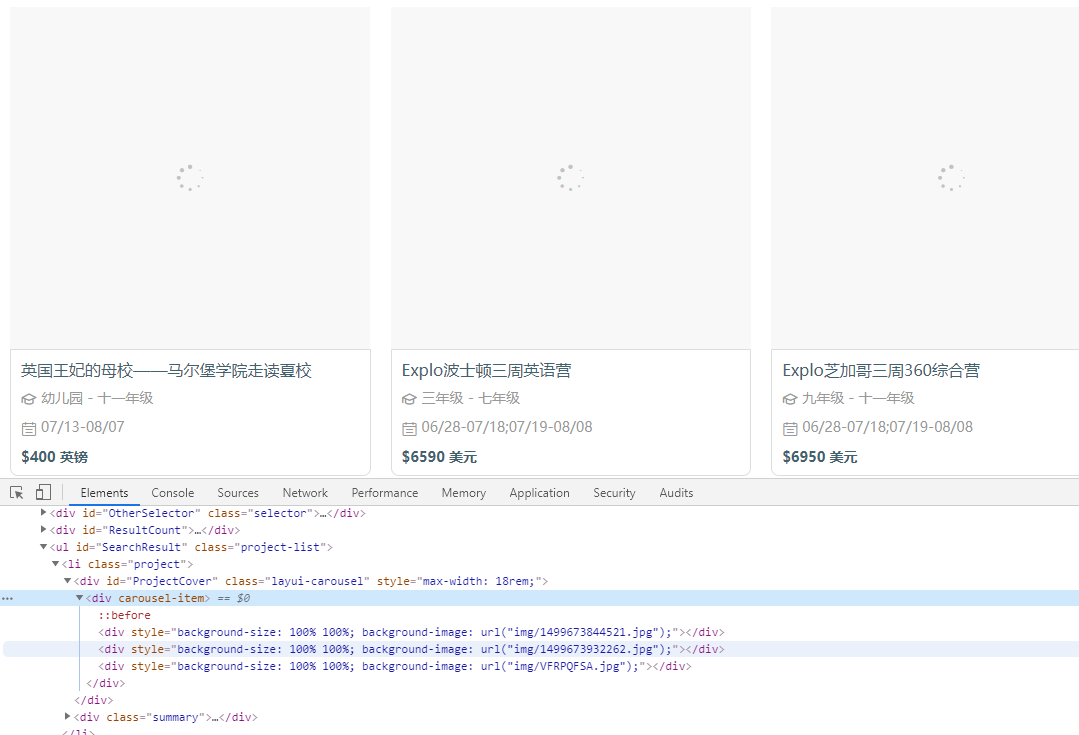The image size is (1079, 735).
Task: Select the div with img/VFRPQFSA.jpg
Action: coord(395,666)
